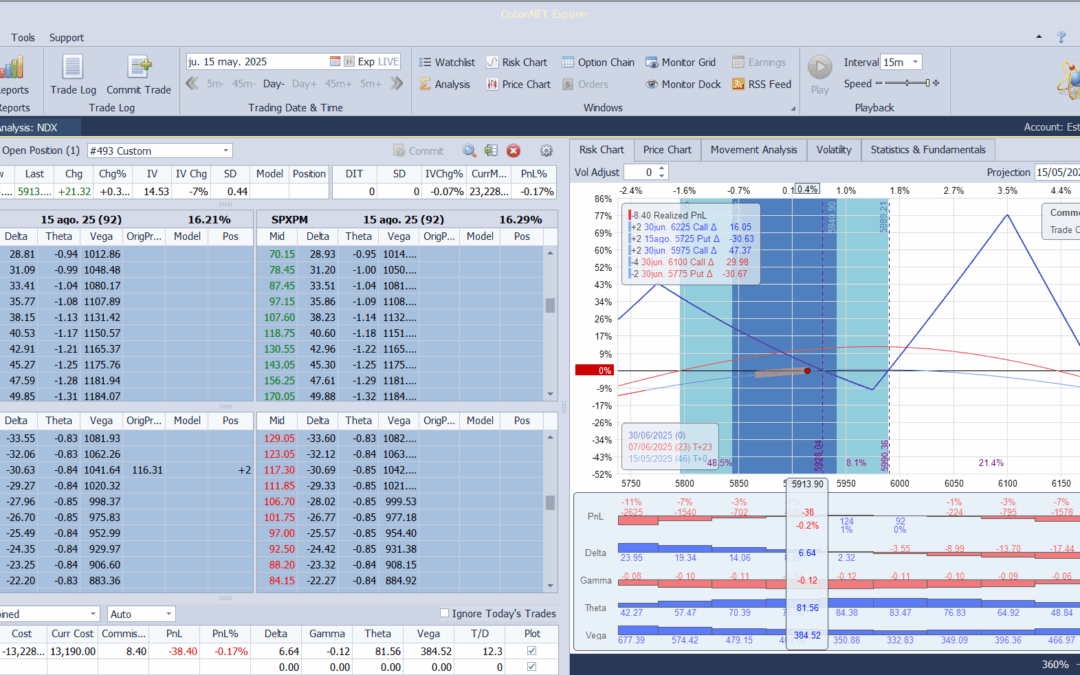Open the Watchlist window
The width and height of the screenshot is (1080, 675).
point(447,62)
